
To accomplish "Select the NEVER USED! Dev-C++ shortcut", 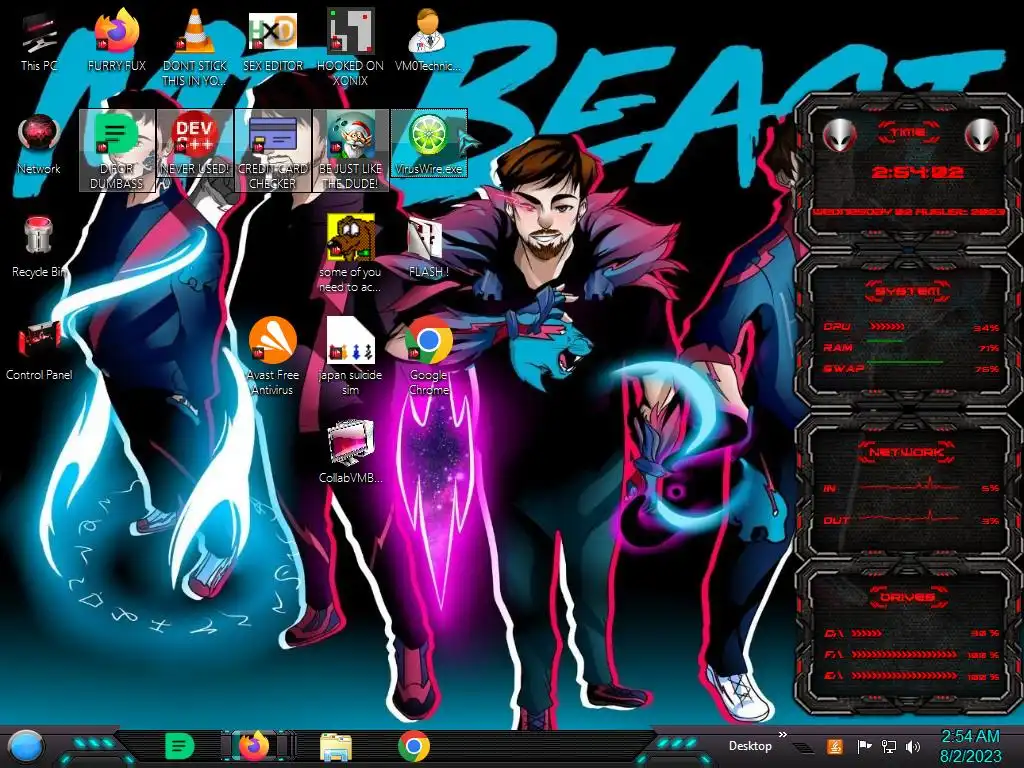I will [x=194, y=145].
